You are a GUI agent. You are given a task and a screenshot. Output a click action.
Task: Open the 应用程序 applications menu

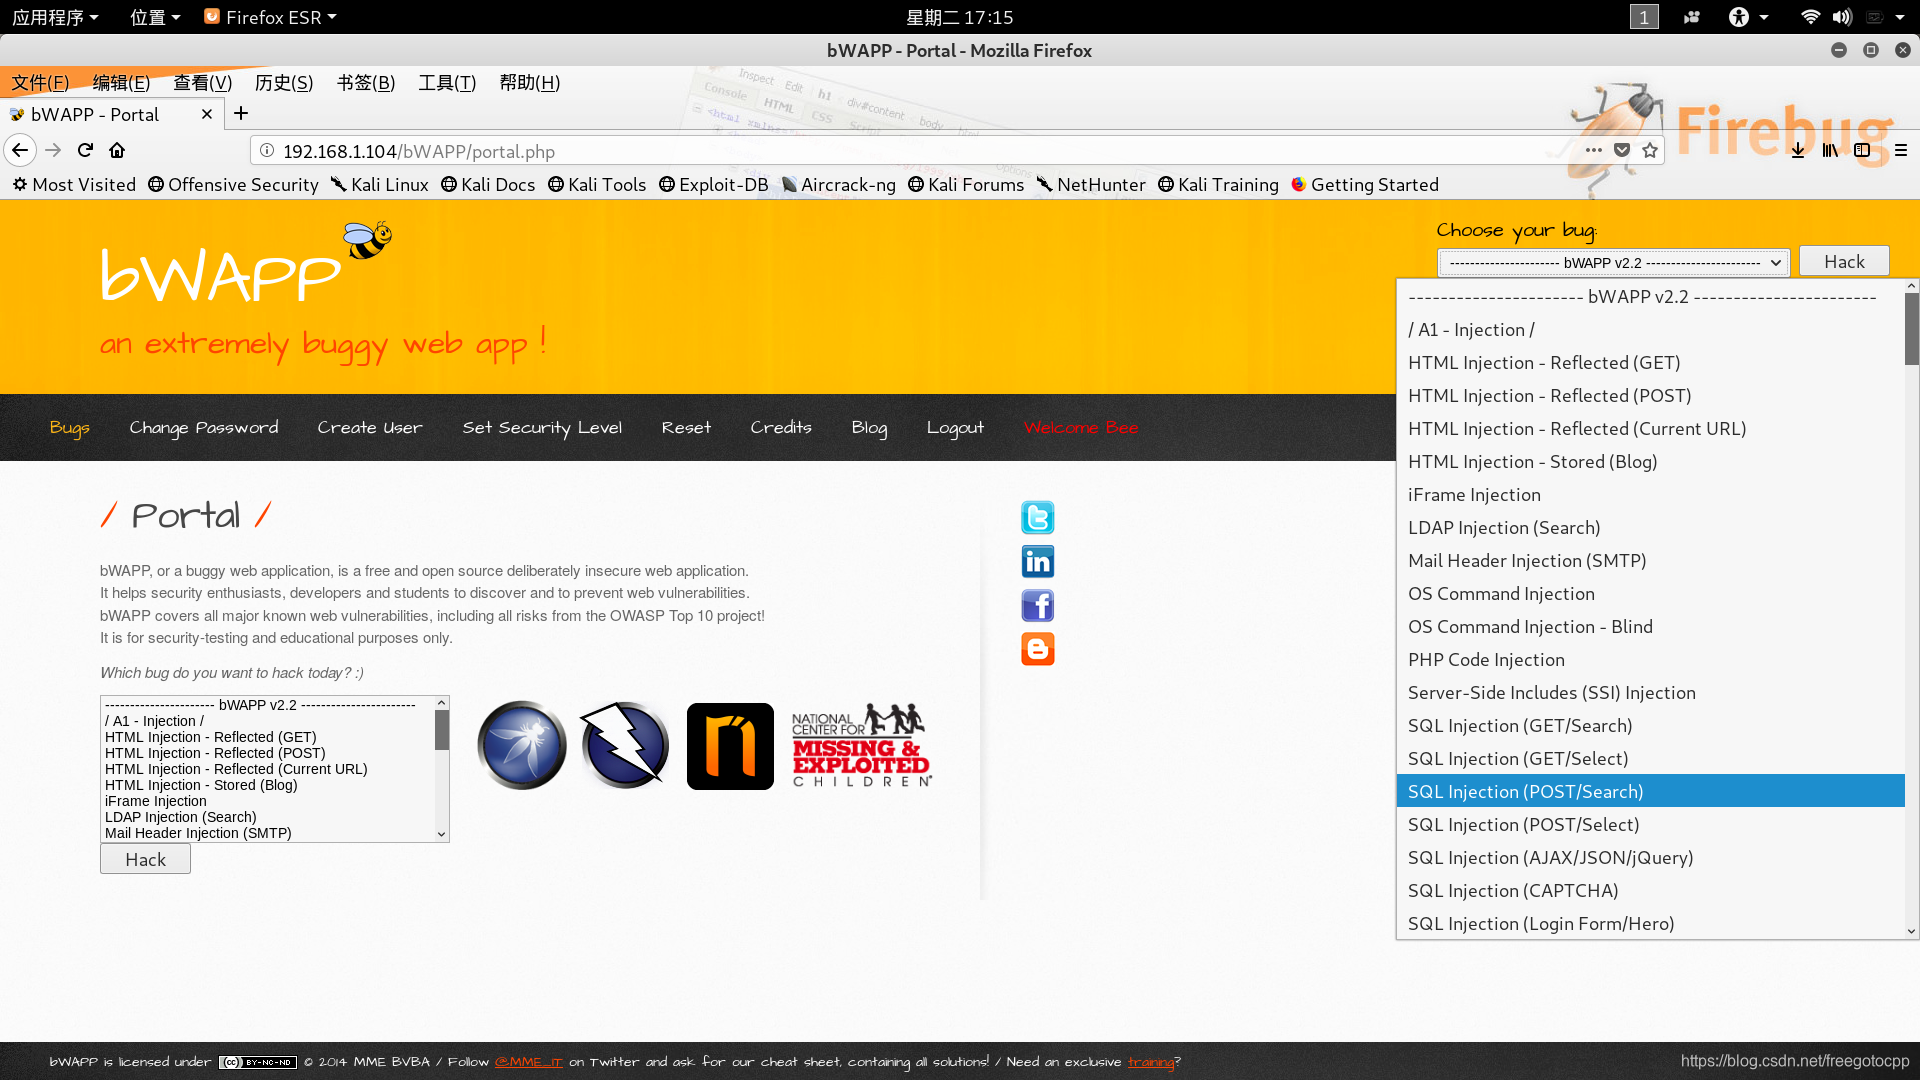[55, 17]
